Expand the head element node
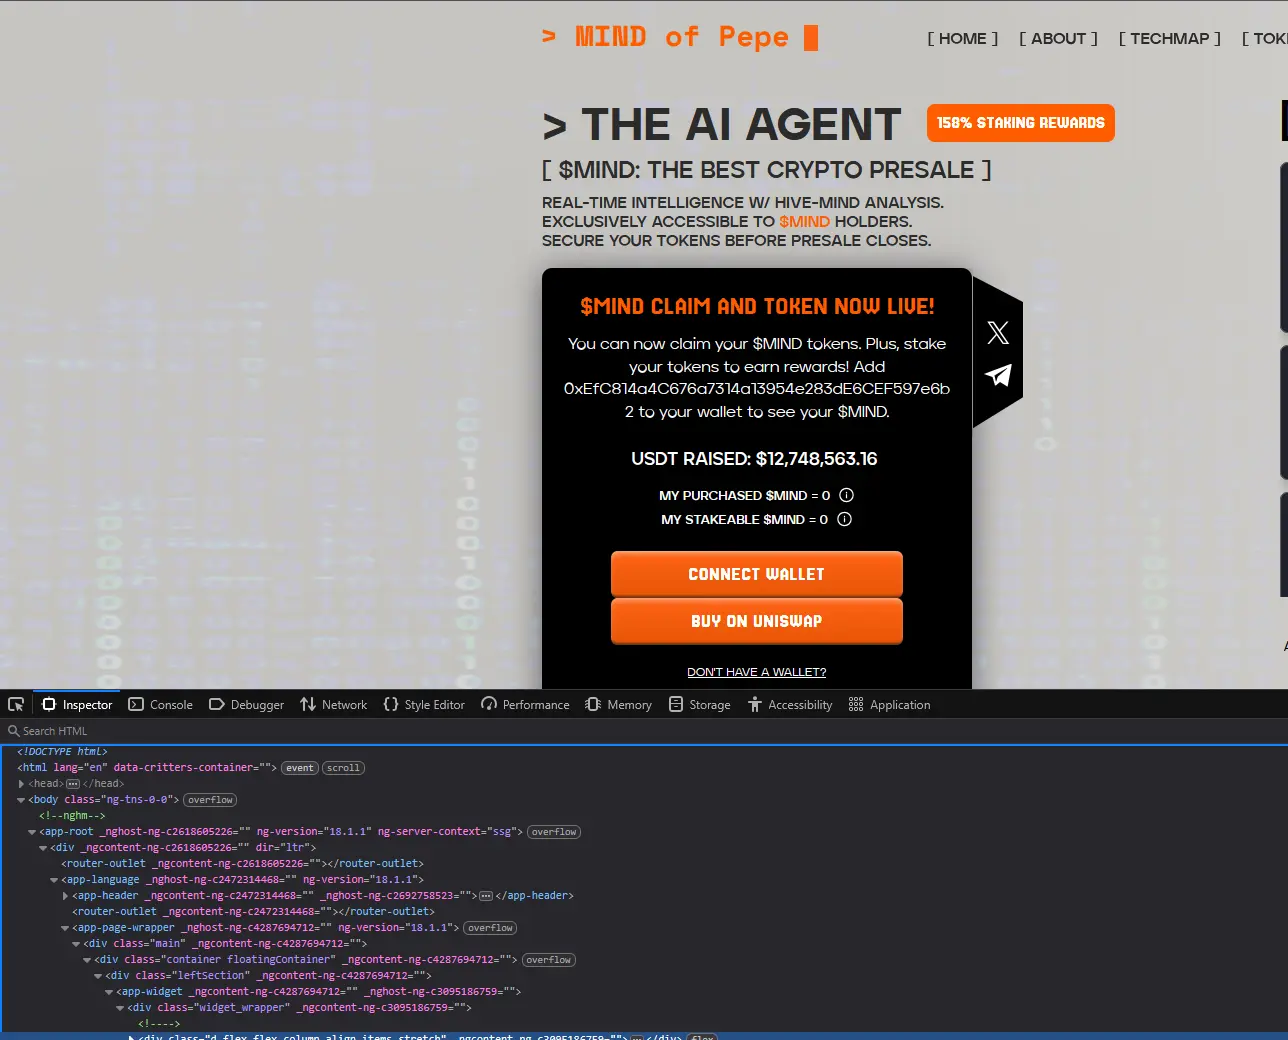 point(21,784)
